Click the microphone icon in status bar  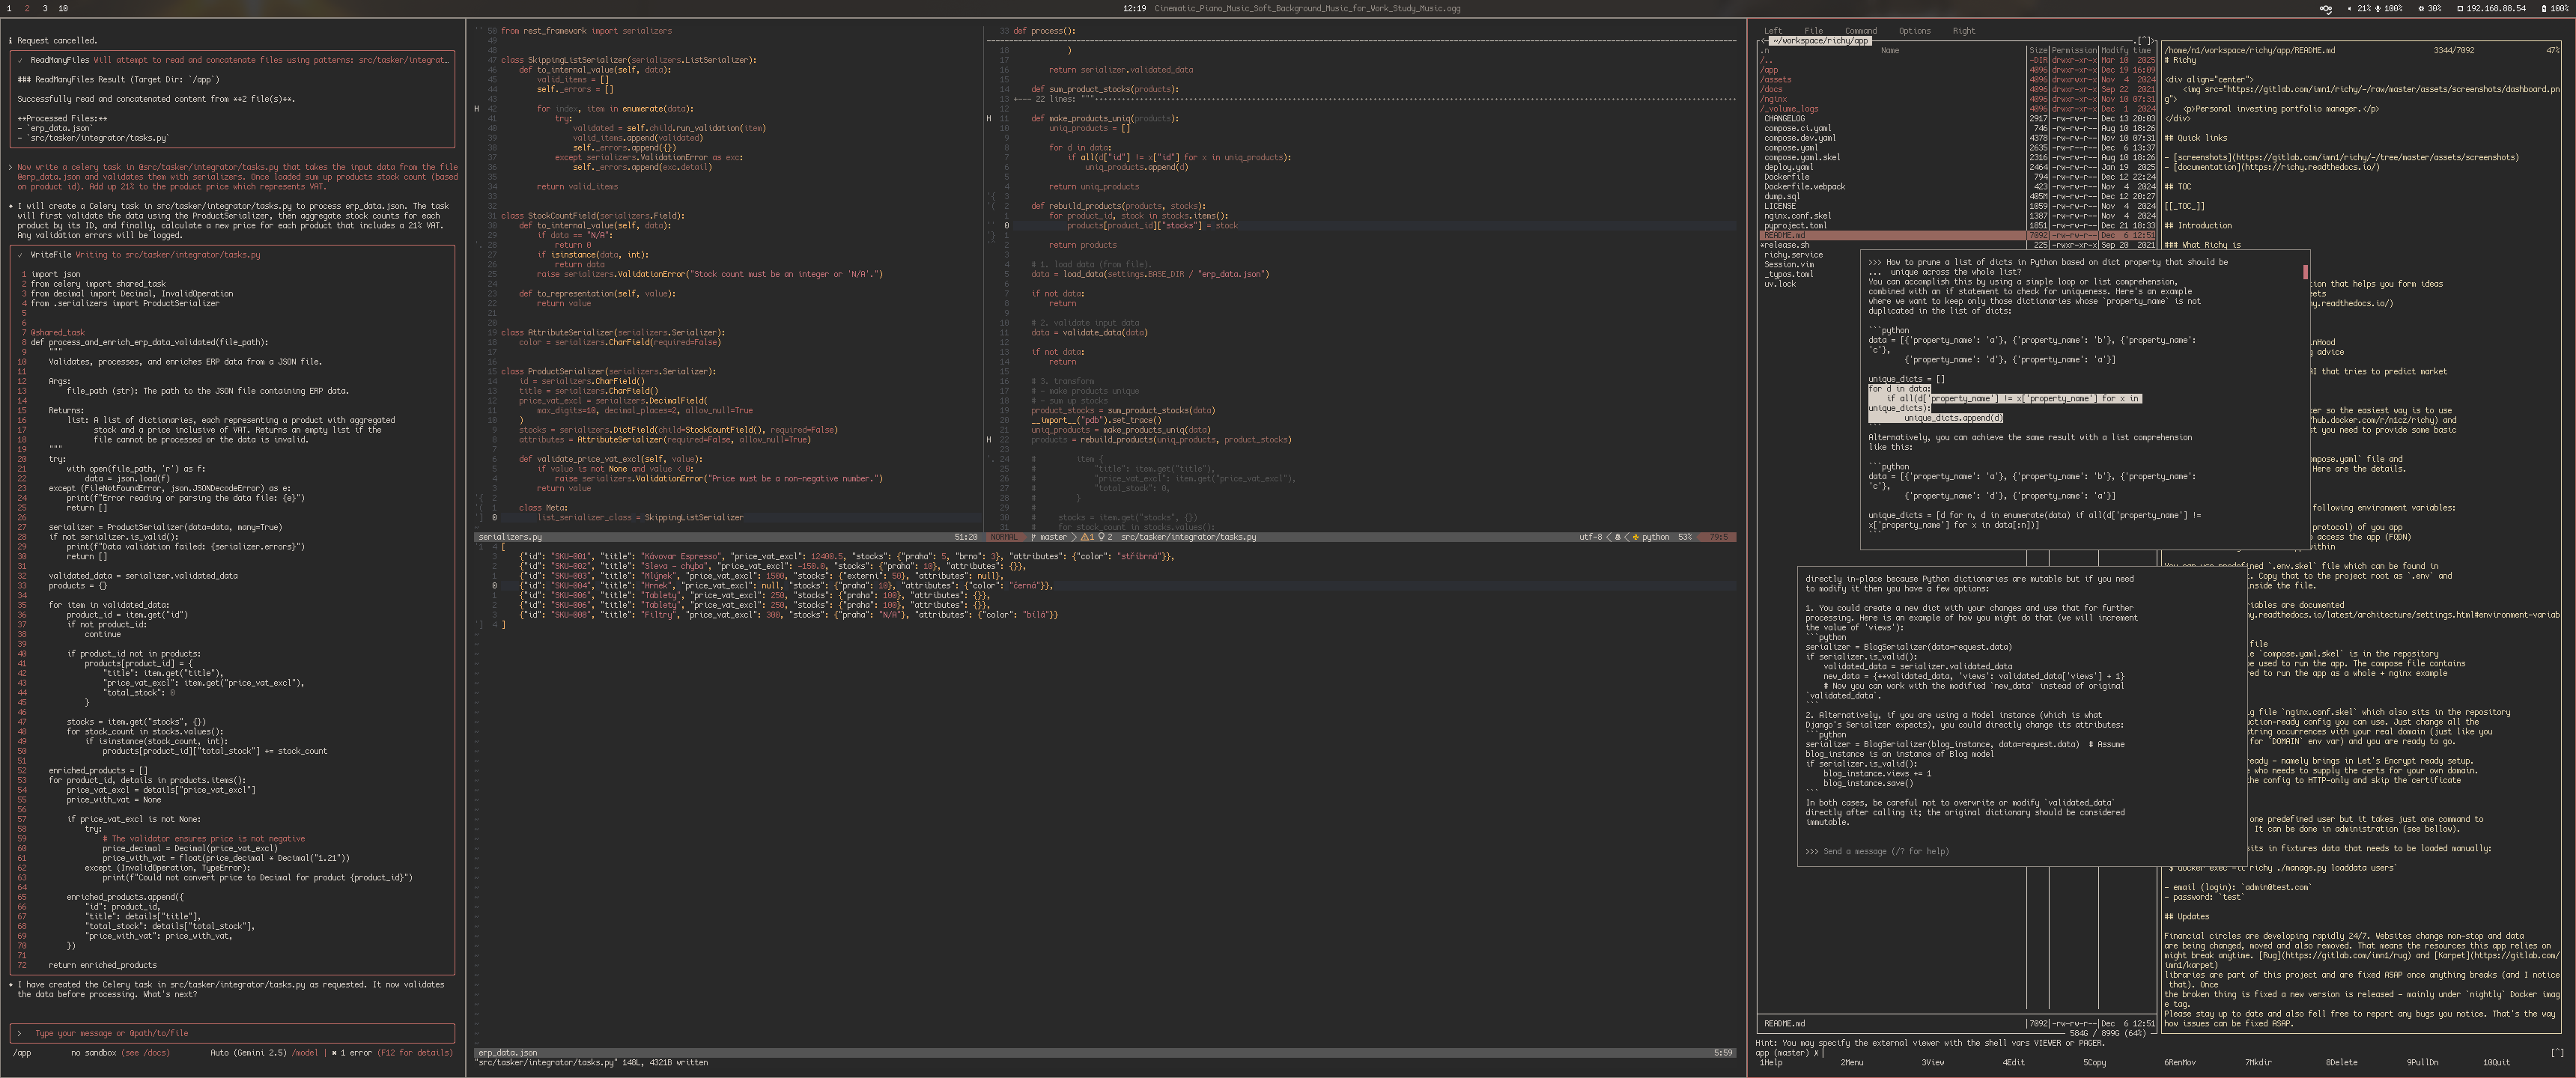(2378, 8)
